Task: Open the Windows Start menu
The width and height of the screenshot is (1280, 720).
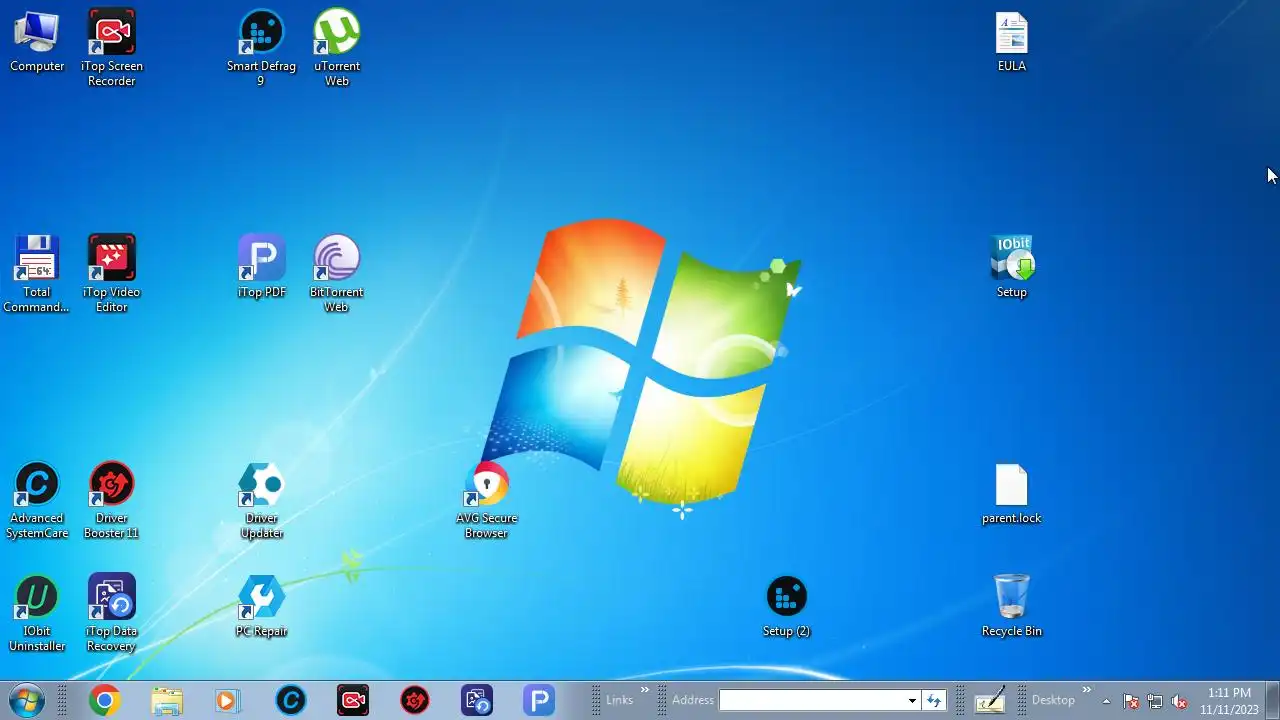Action: tap(27, 700)
